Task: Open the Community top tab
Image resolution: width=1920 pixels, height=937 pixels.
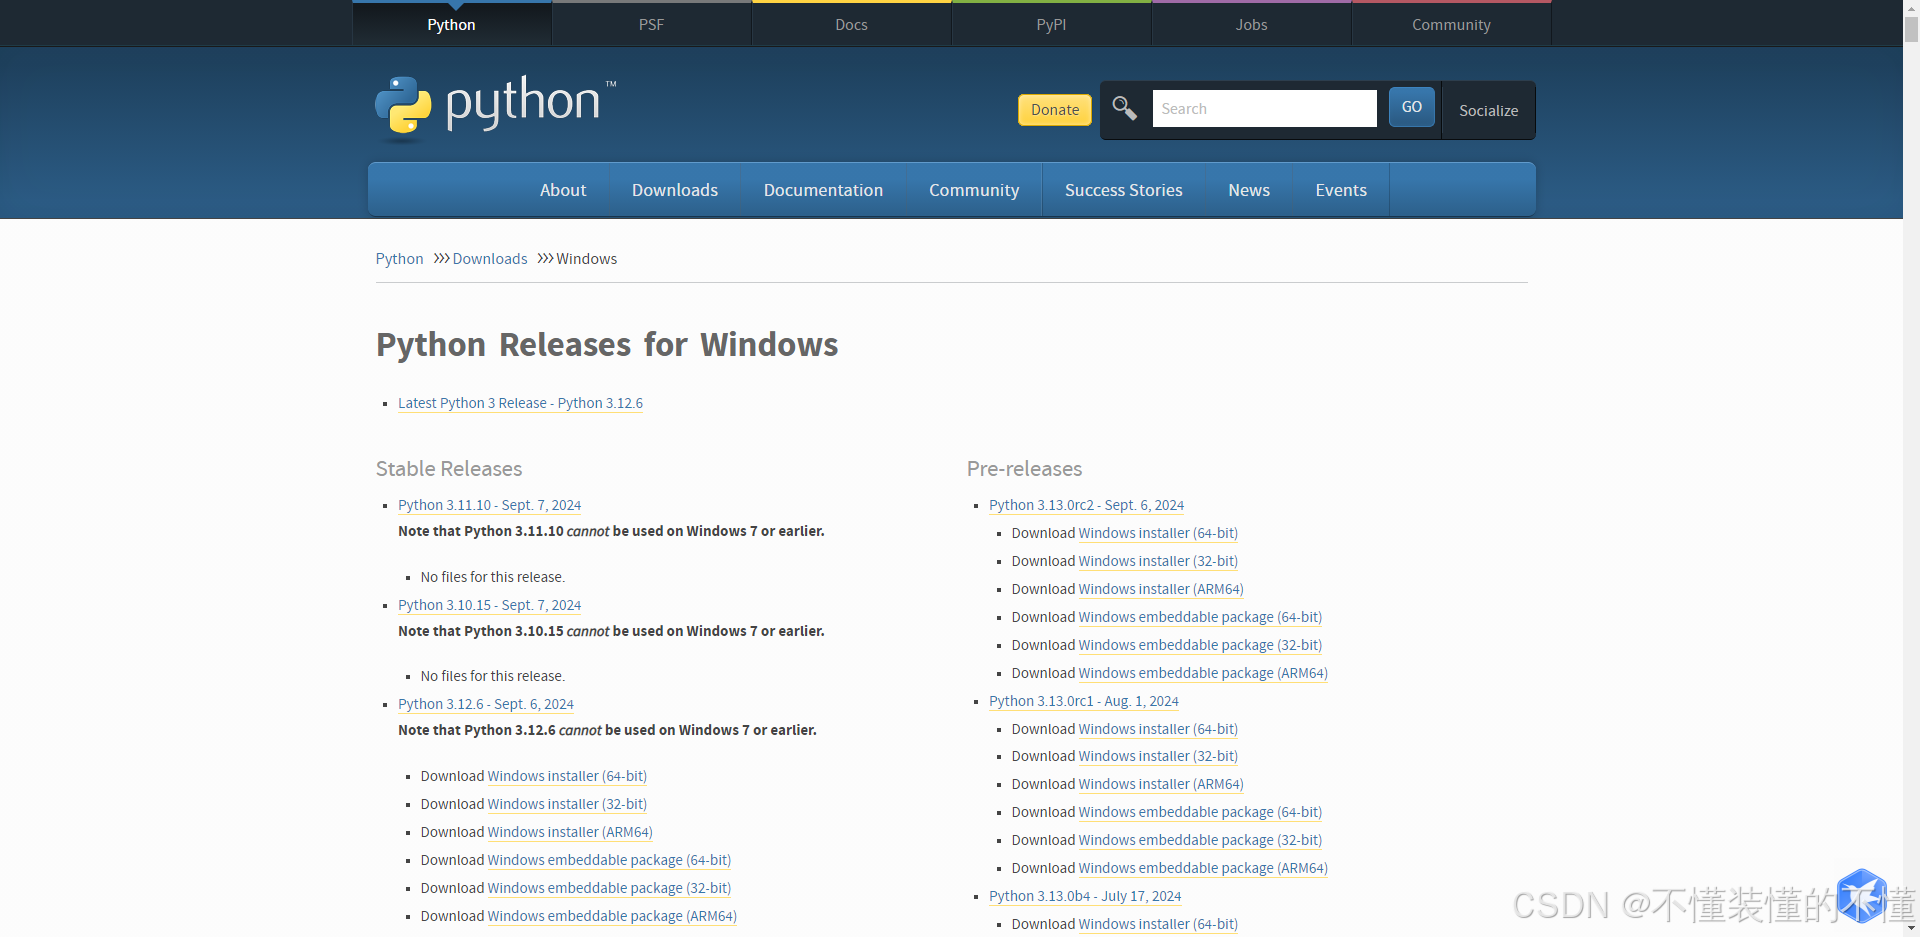Action: point(1451,24)
